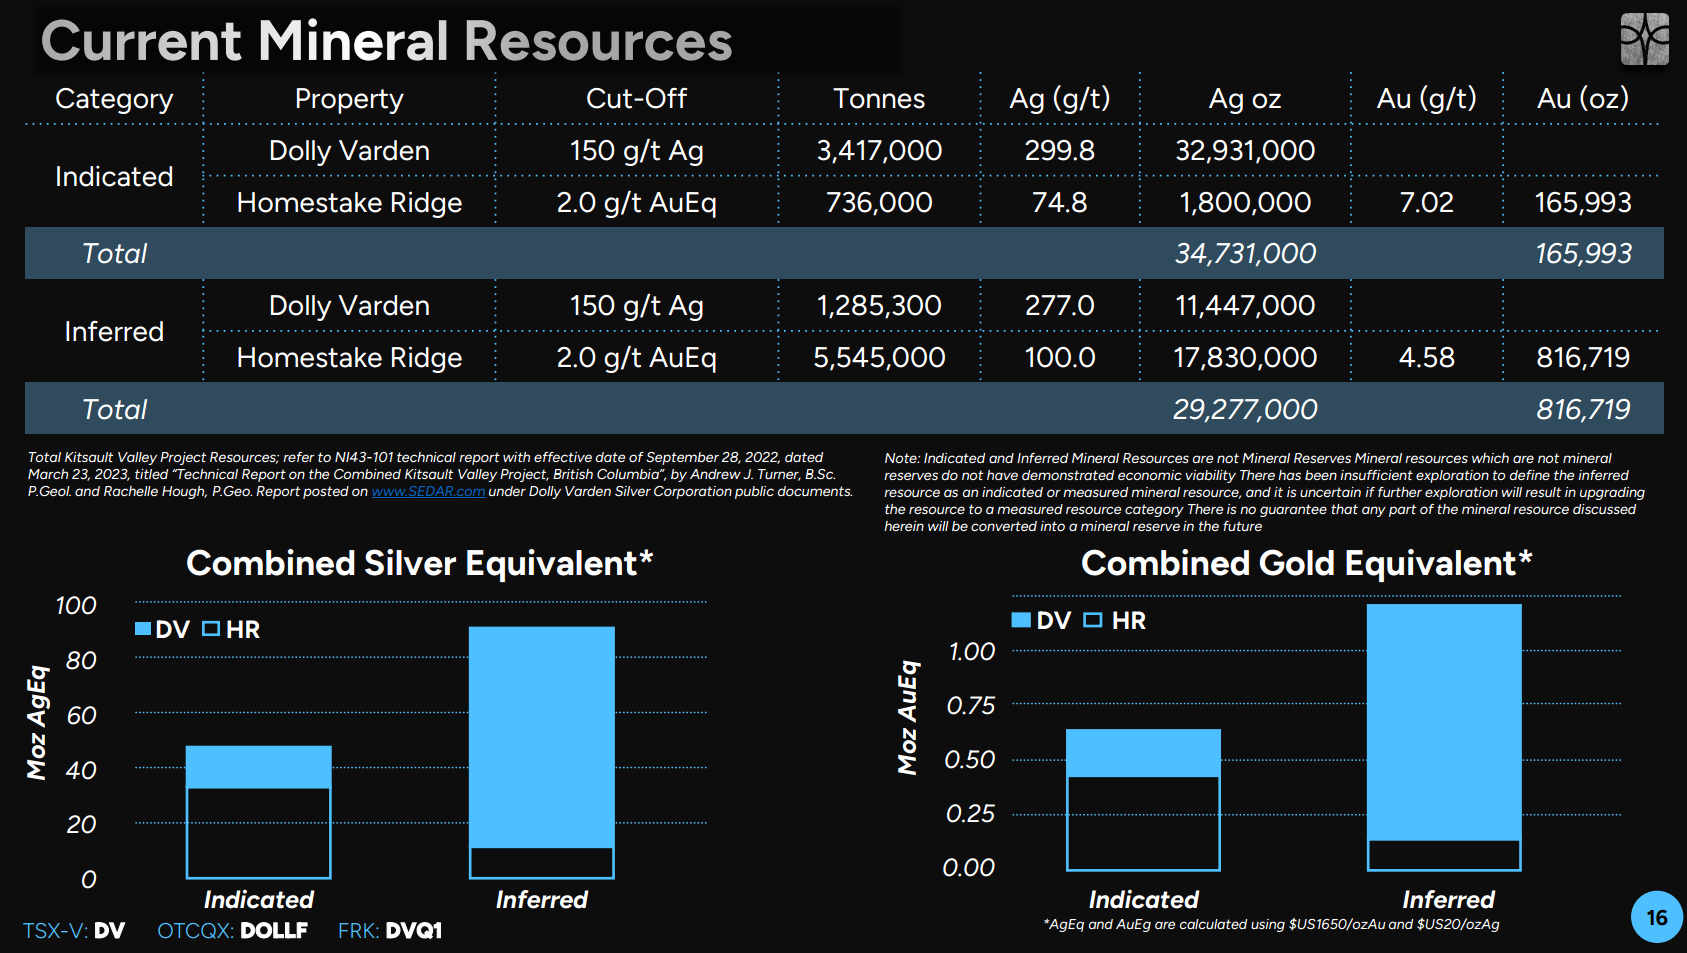The width and height of the screenshot is (1687, 953).
Task: Click the 'Au (g/t)' column header
Action: 1427,99
